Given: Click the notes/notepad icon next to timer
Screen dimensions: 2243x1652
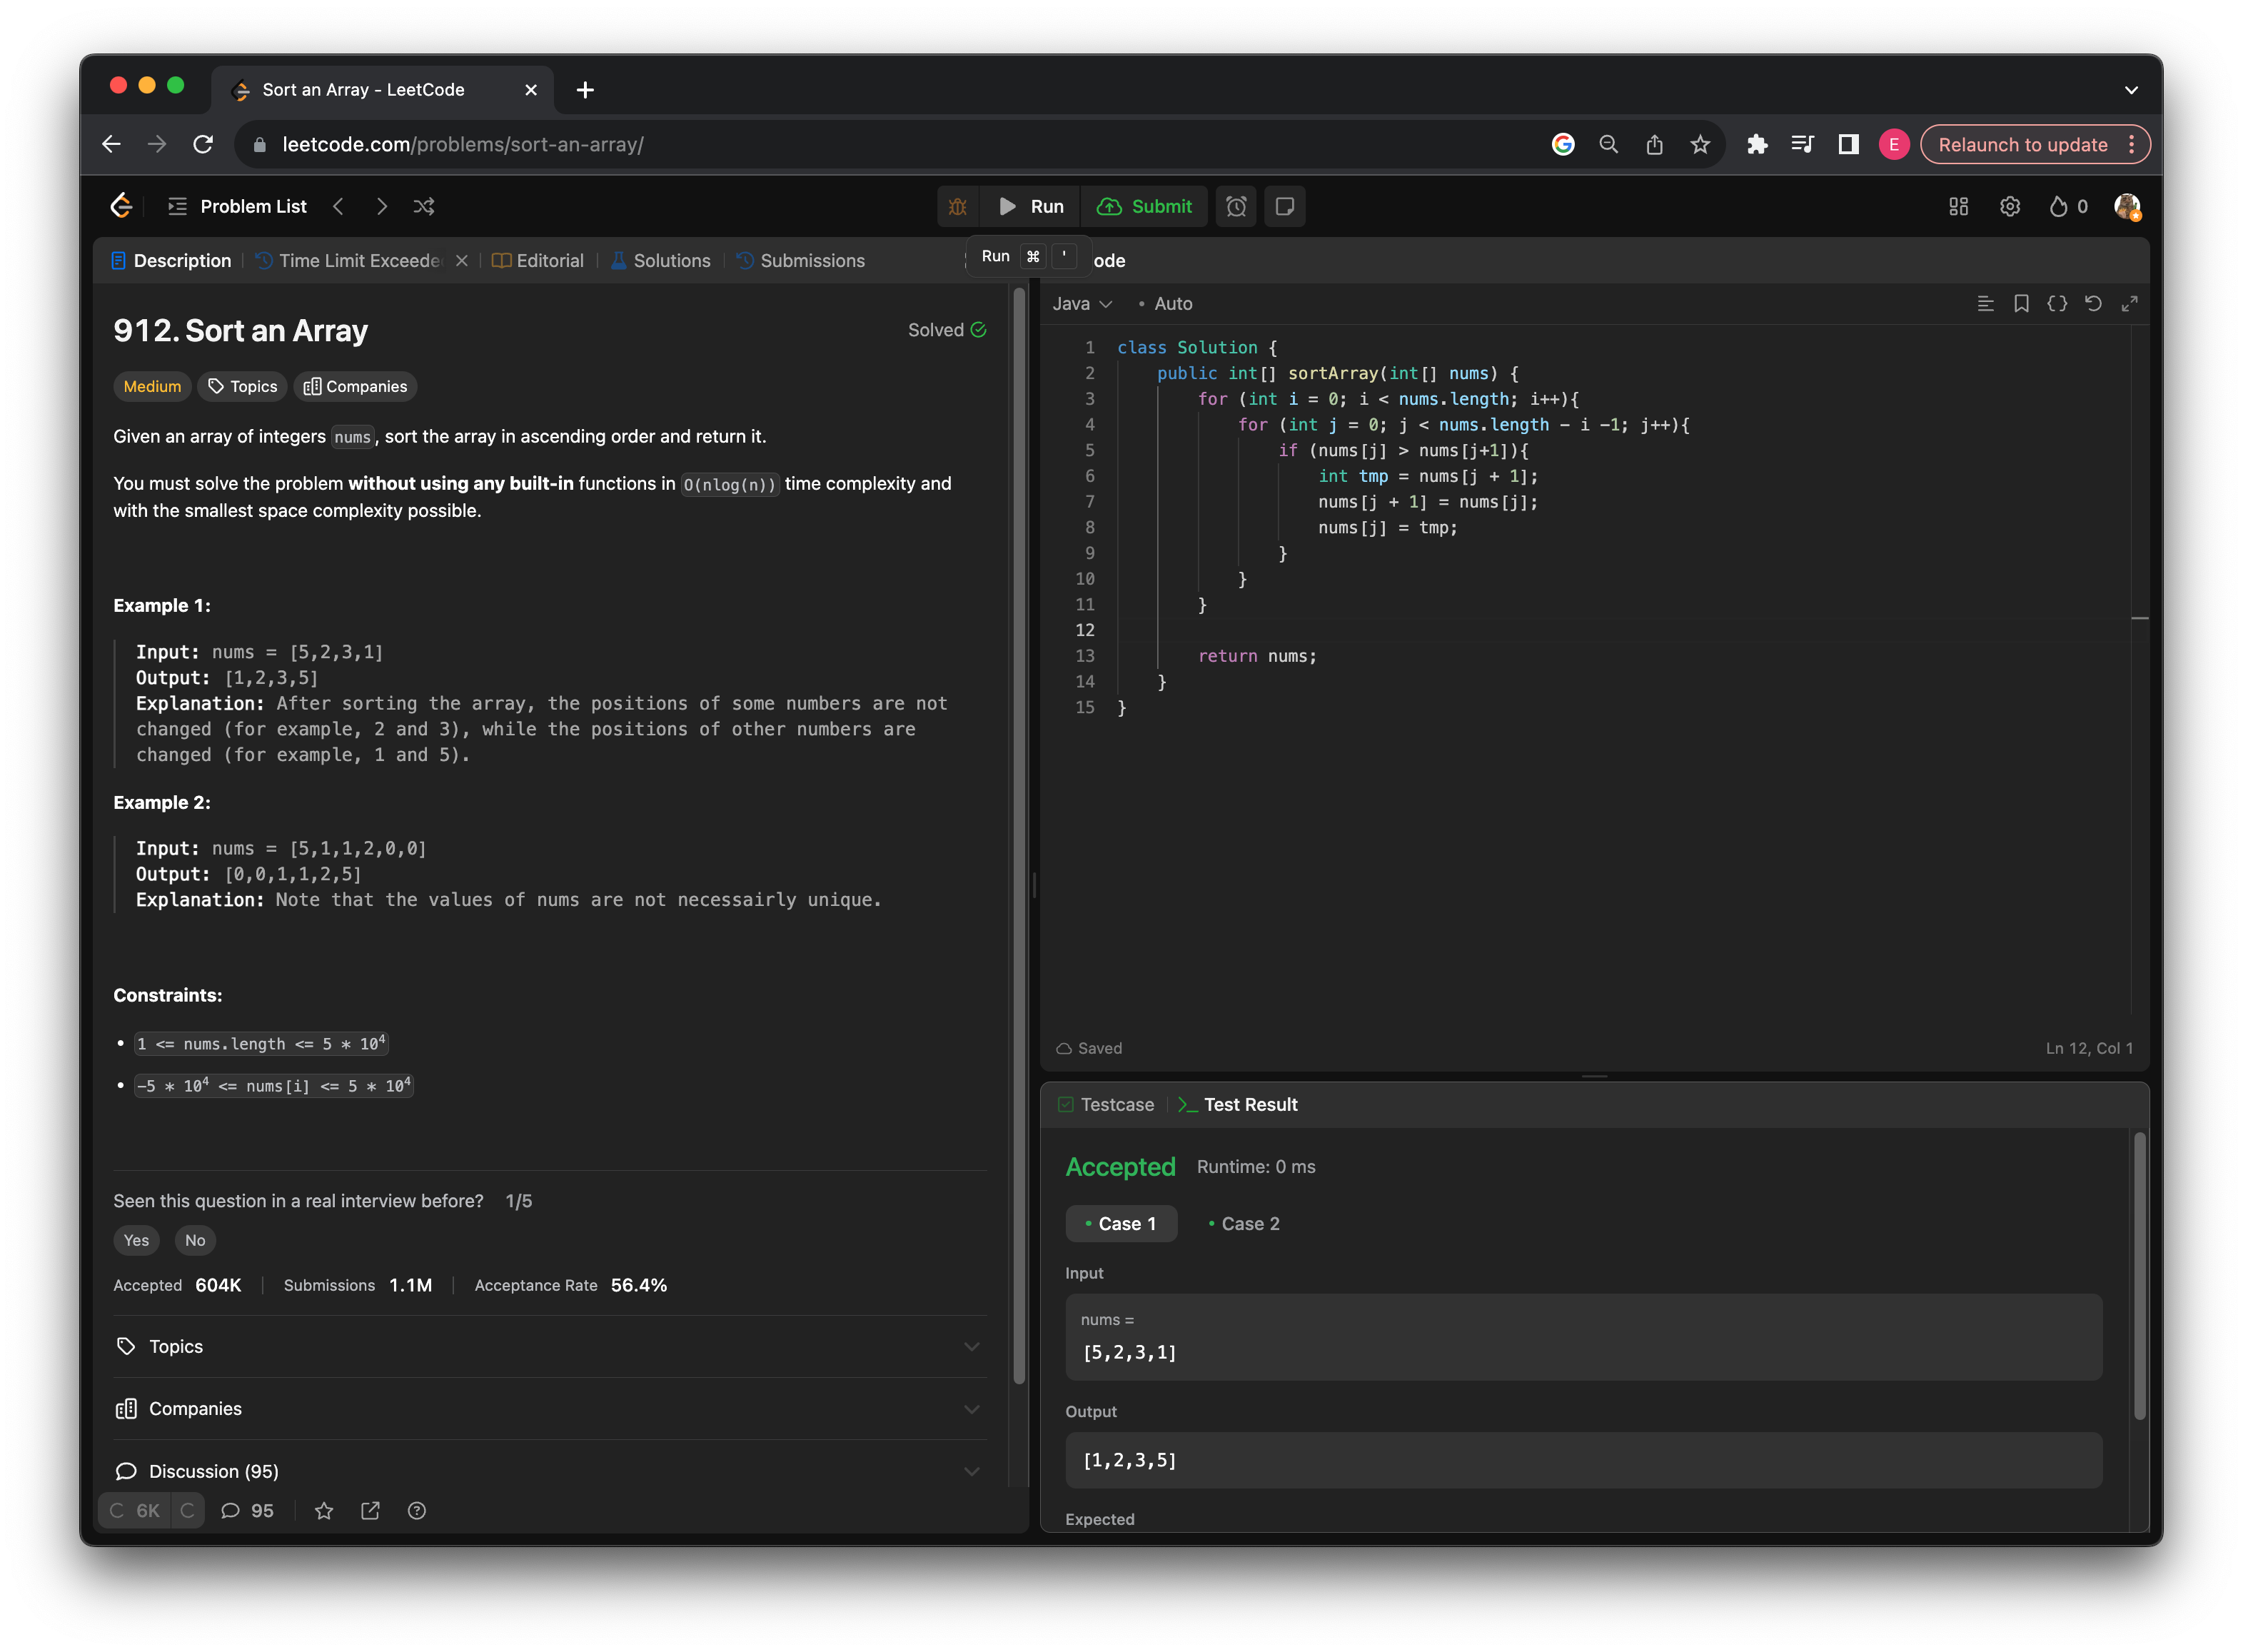Looking at the screenshot, I should [x=1285, y=206].
